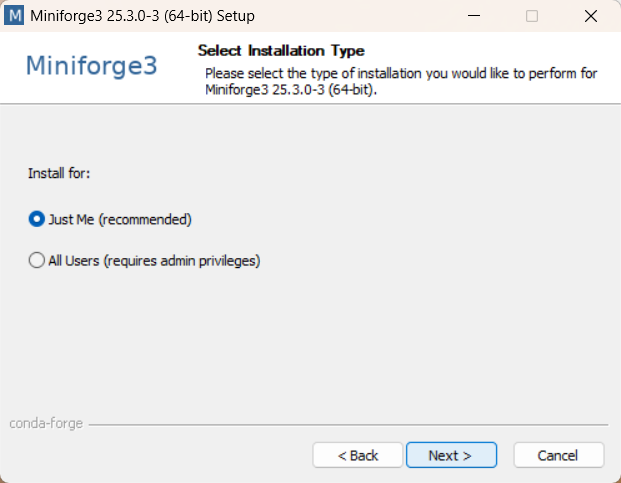Click the separator line beside conda-forge
The image size is (621, 483).
[349, 424]
